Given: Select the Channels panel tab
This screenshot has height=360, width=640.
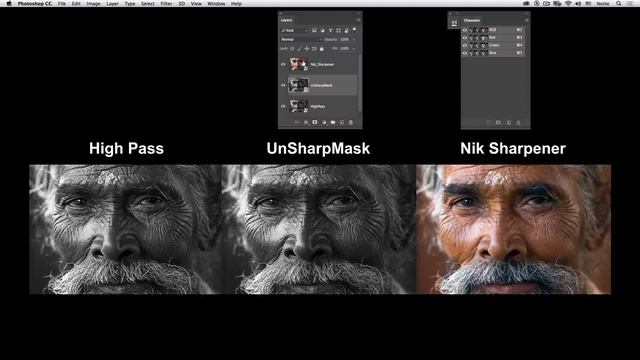Looking at the screenshot, I should coord(472,20).
